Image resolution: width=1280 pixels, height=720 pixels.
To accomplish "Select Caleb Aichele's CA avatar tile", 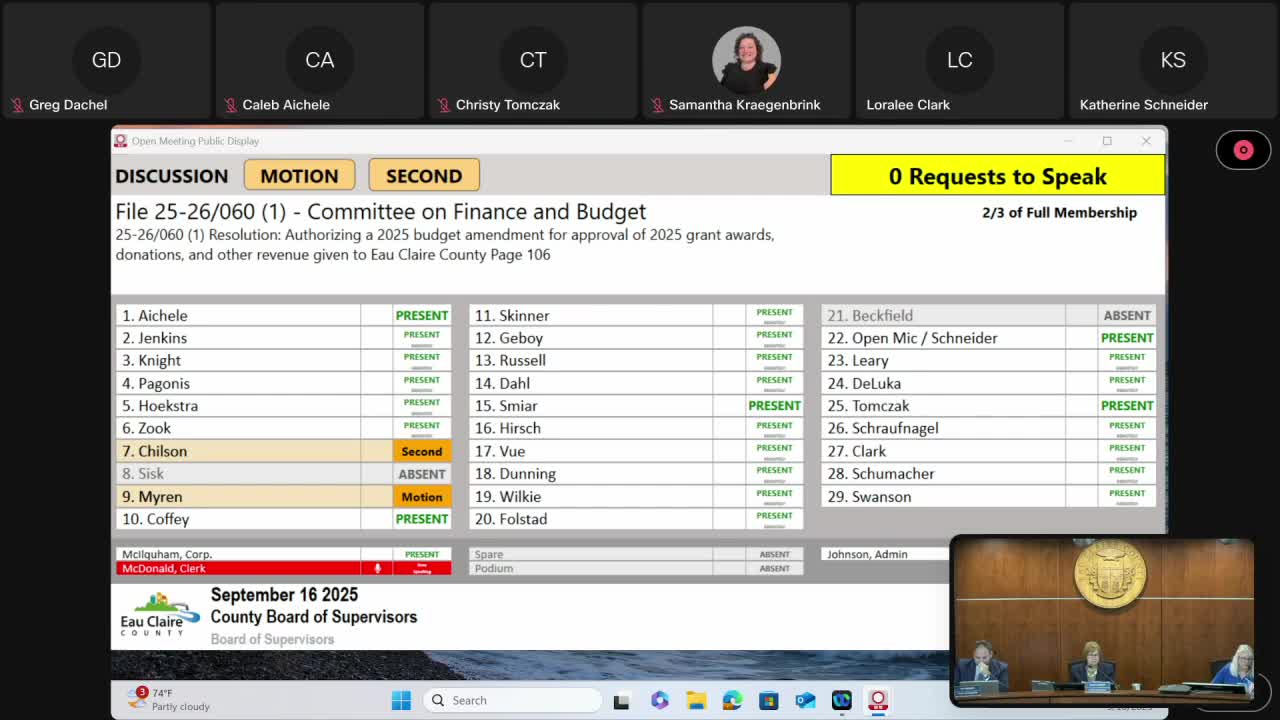I will click(319, 60).
